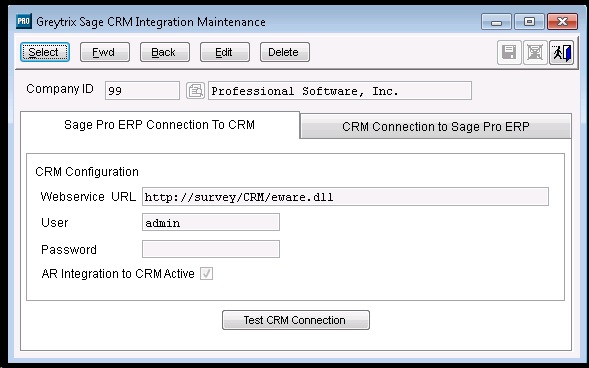Click the Select button

tap(45, 52)
